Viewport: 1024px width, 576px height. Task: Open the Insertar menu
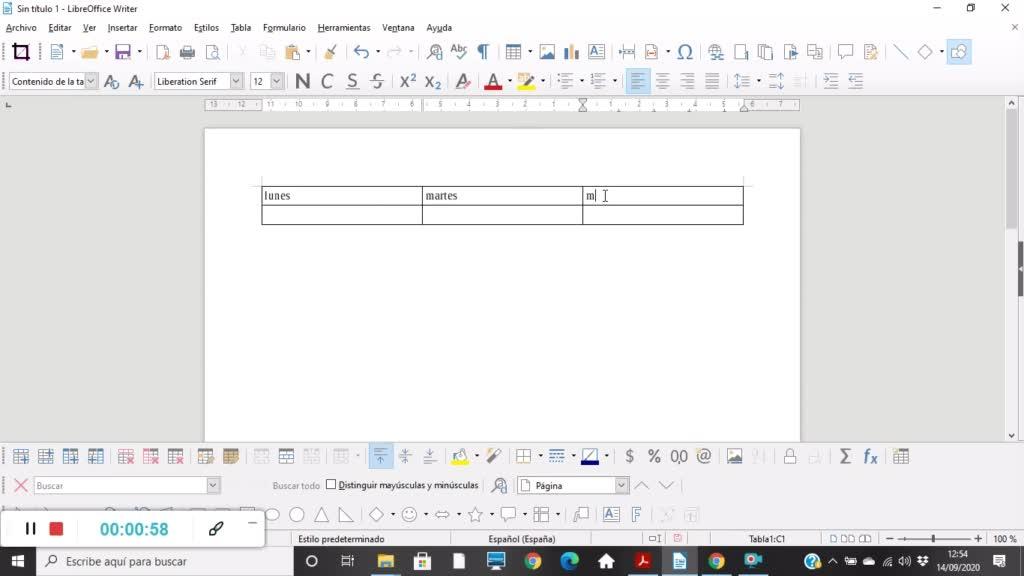[x=122, y=27]
